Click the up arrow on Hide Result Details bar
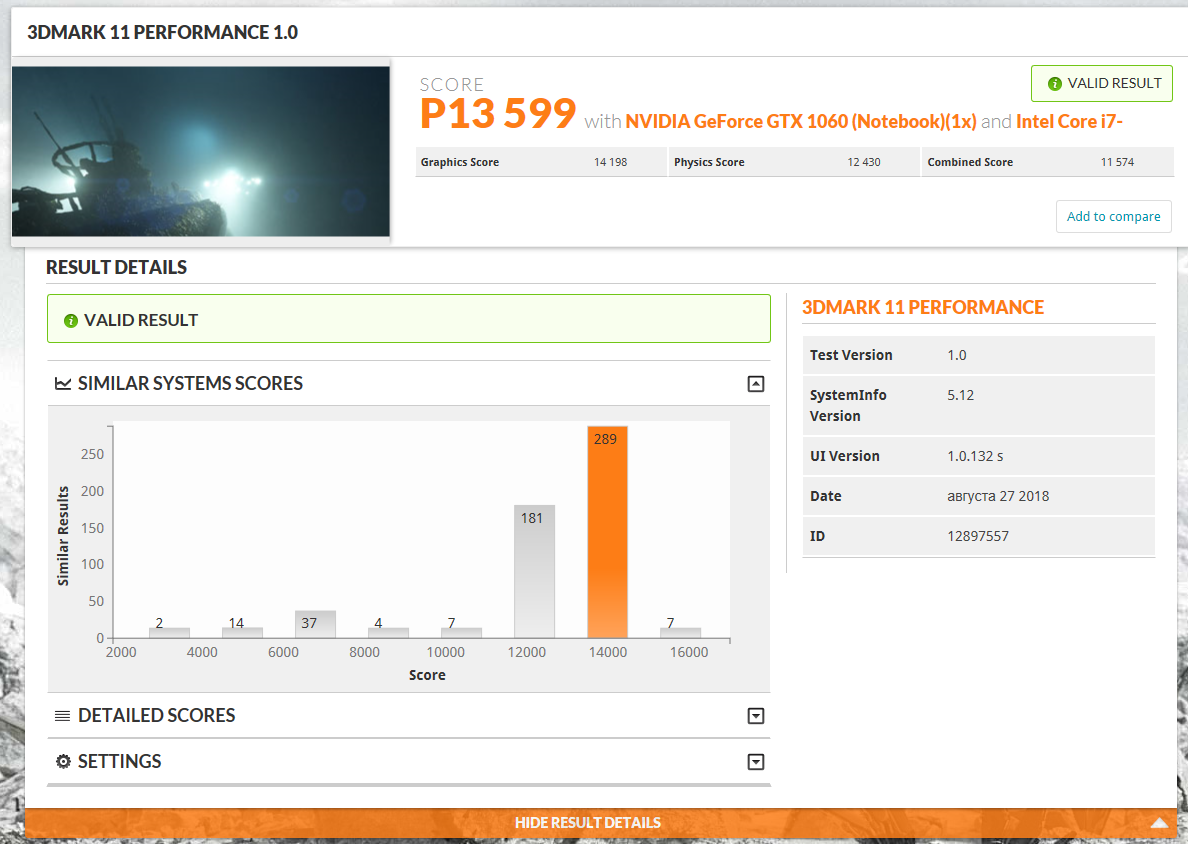 pos(1159,823)
